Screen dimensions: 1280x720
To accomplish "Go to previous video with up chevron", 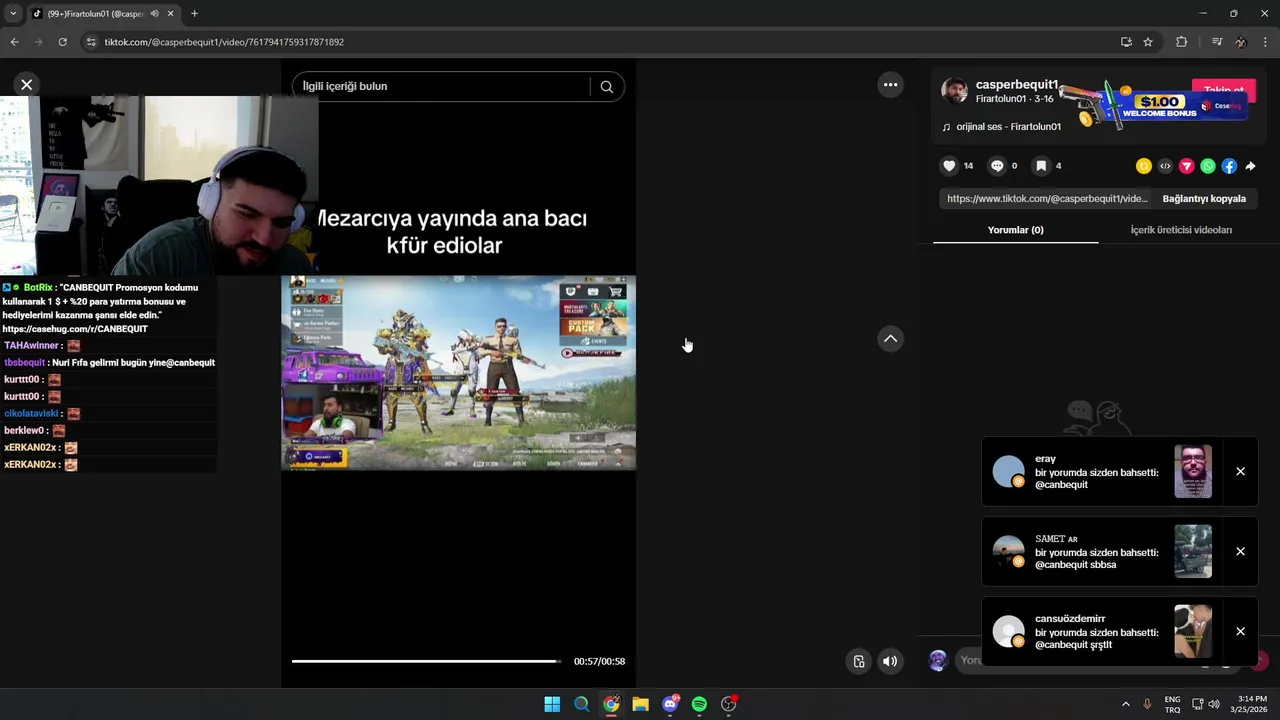I will pos(890,339).
